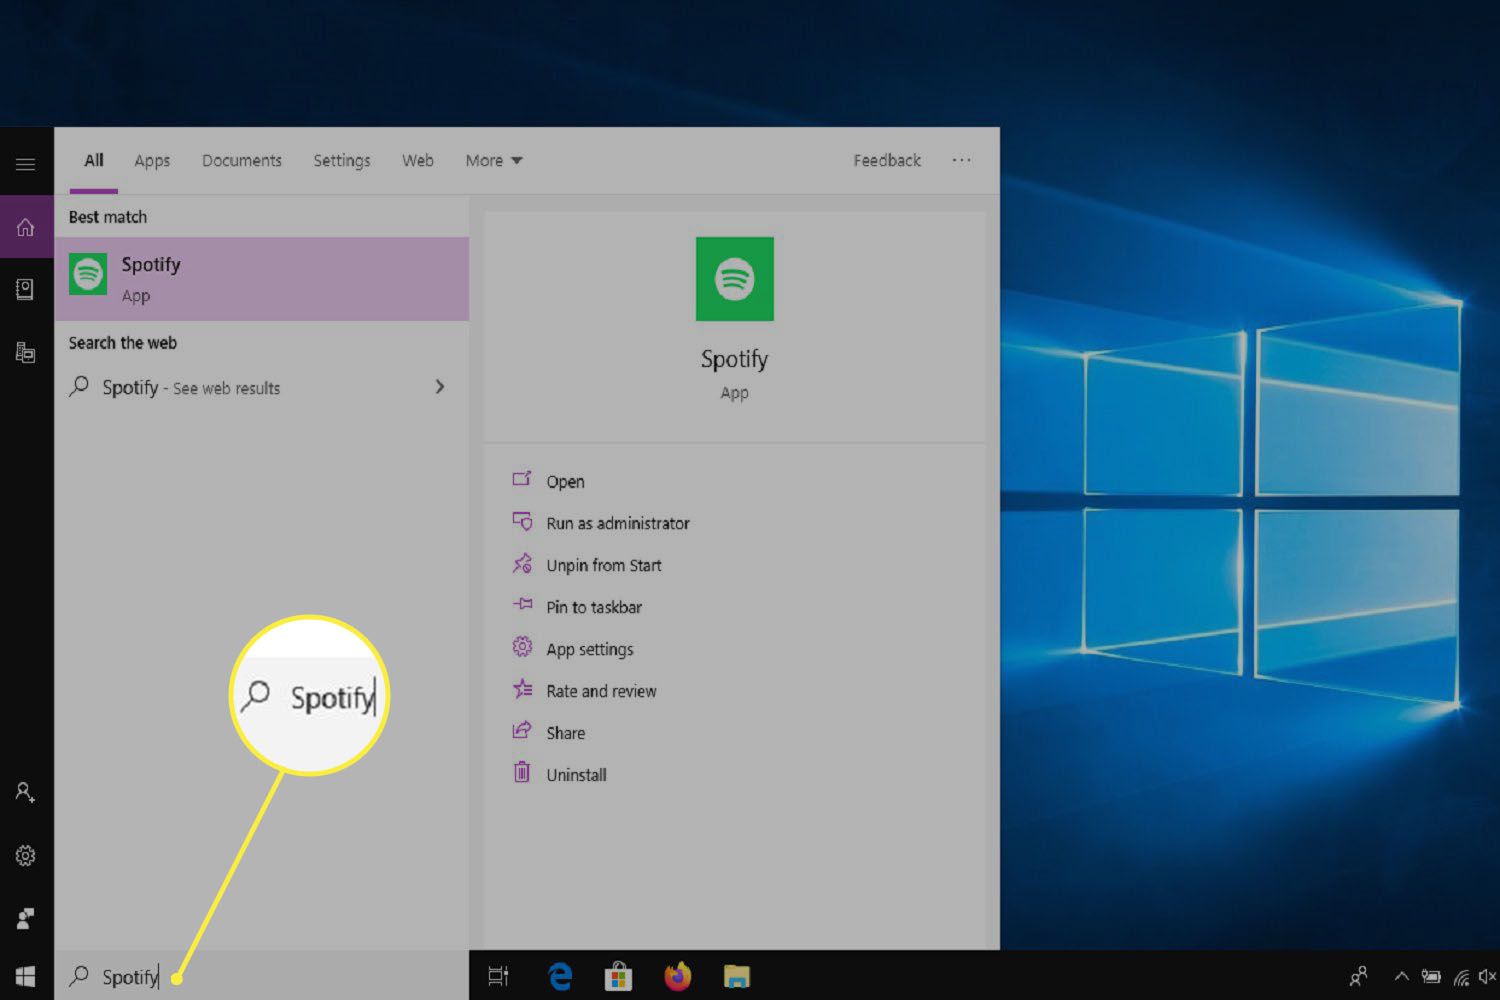Screen dimensions: 1500x1000
Task: Open the notebook icon in the sidebar
Action: (x=26, y=290)
